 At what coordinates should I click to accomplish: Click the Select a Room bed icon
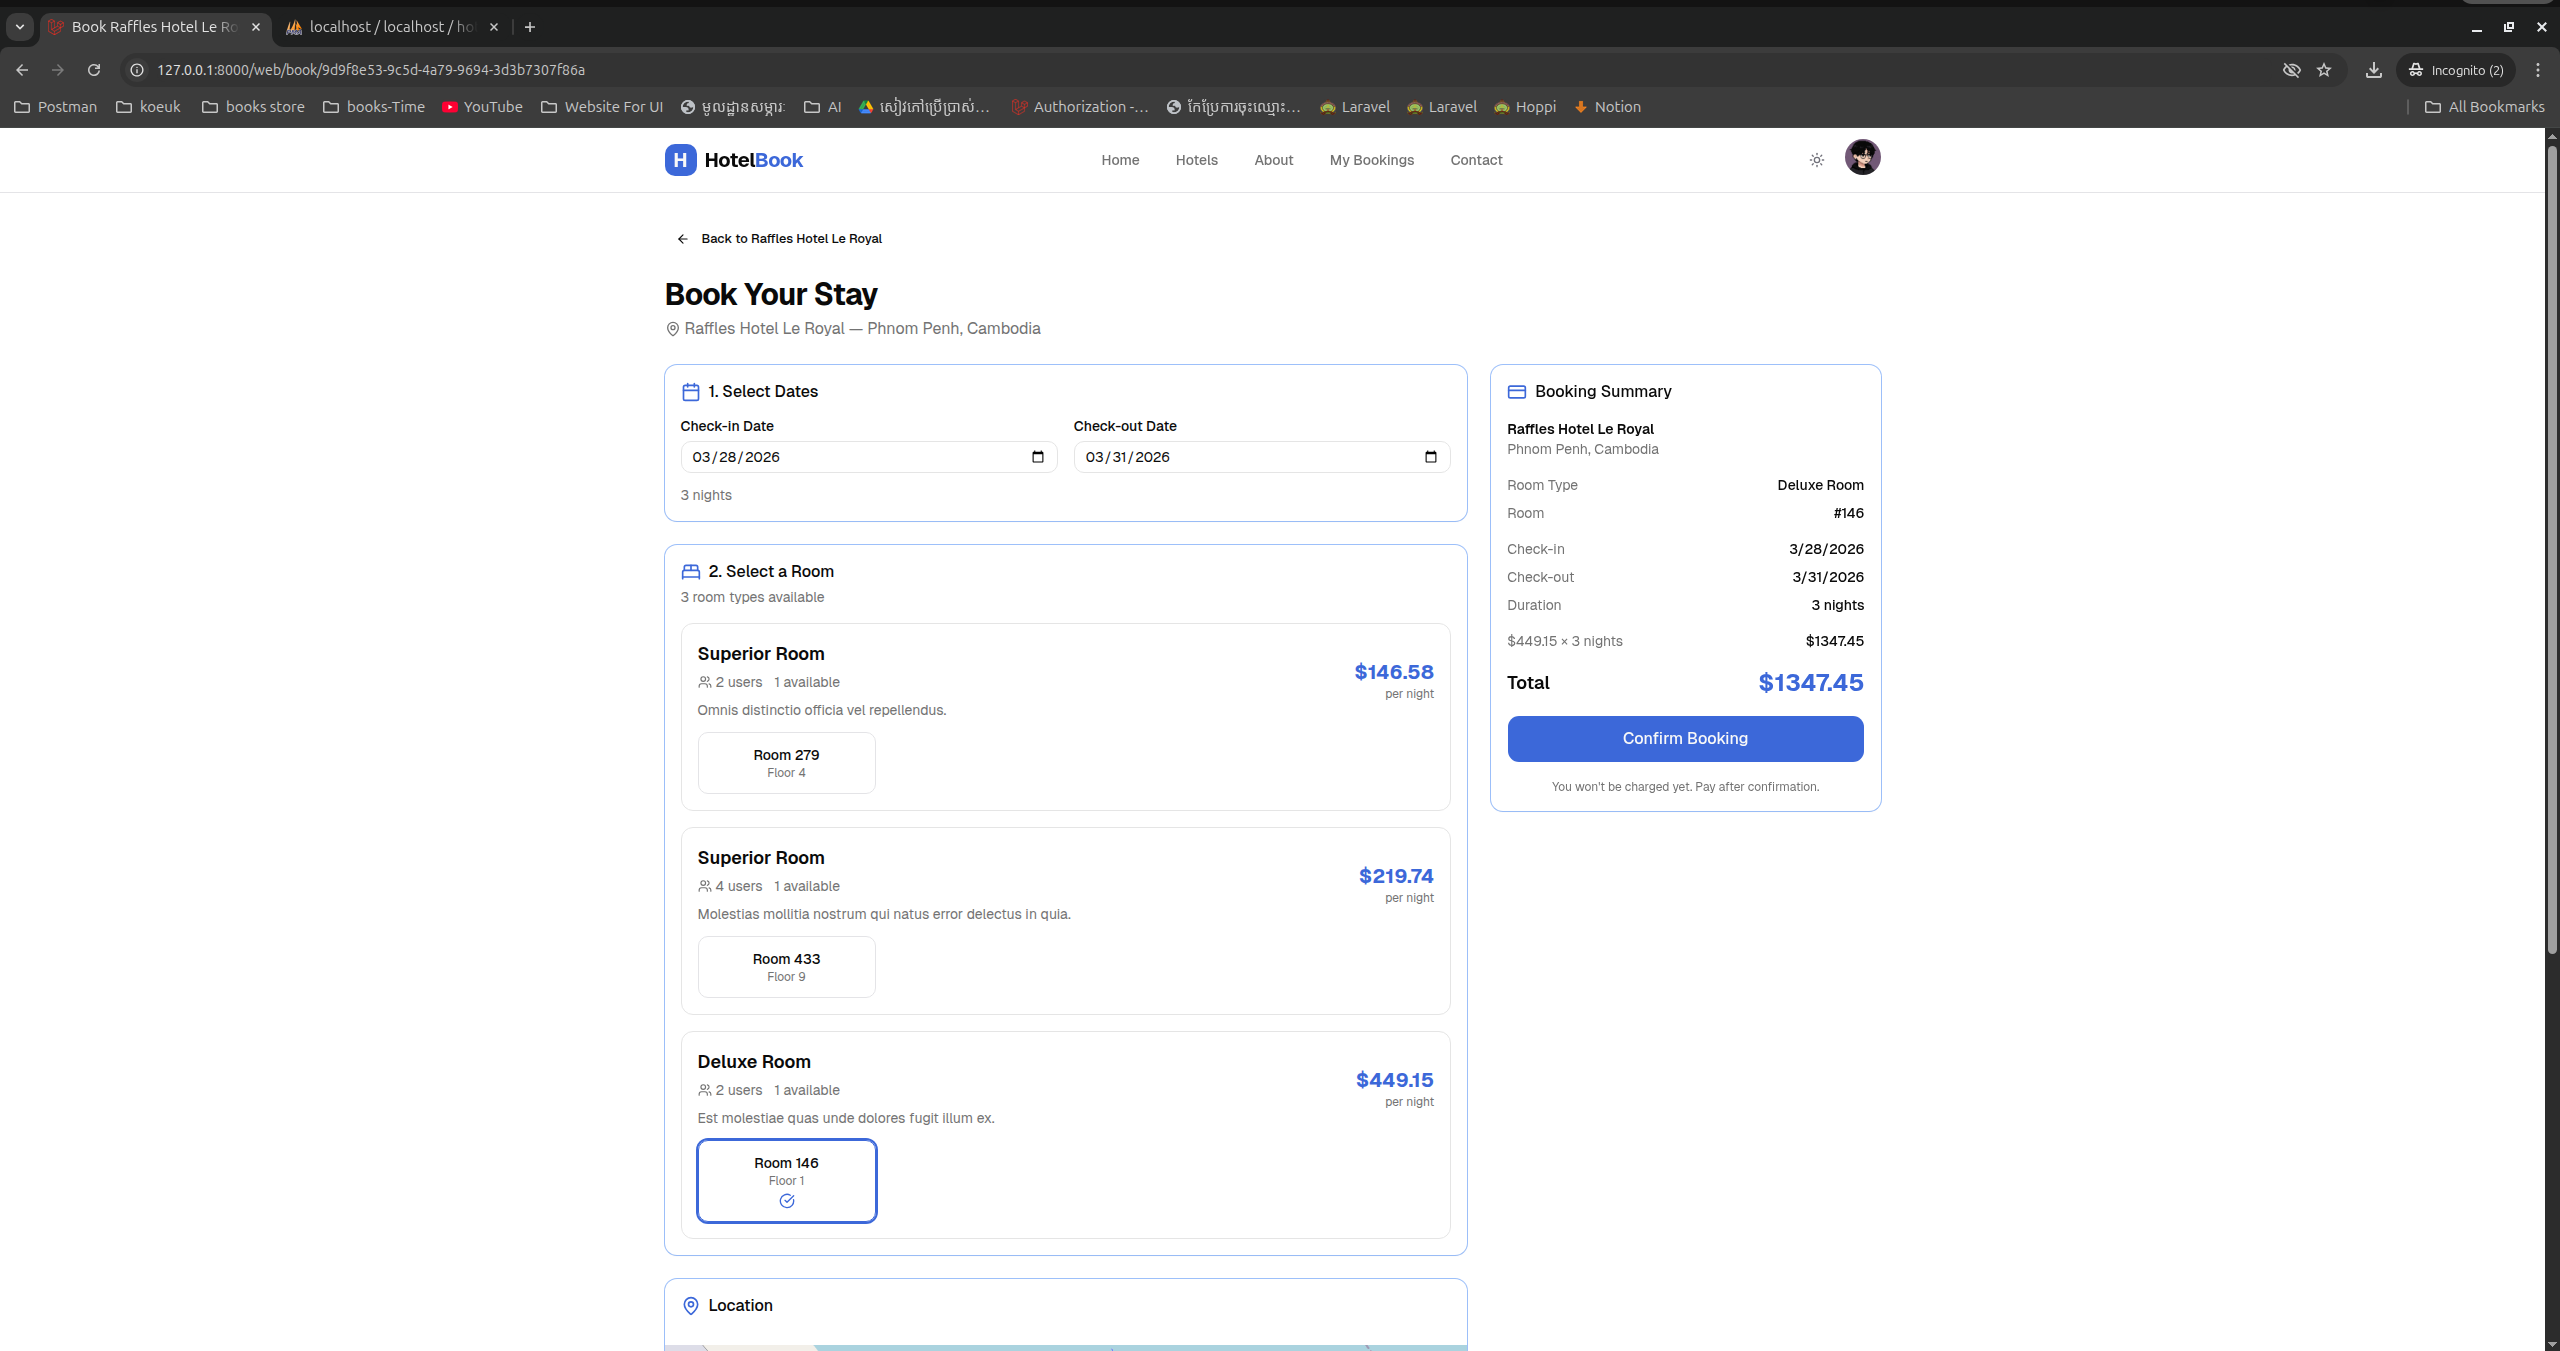coord(690,572)
